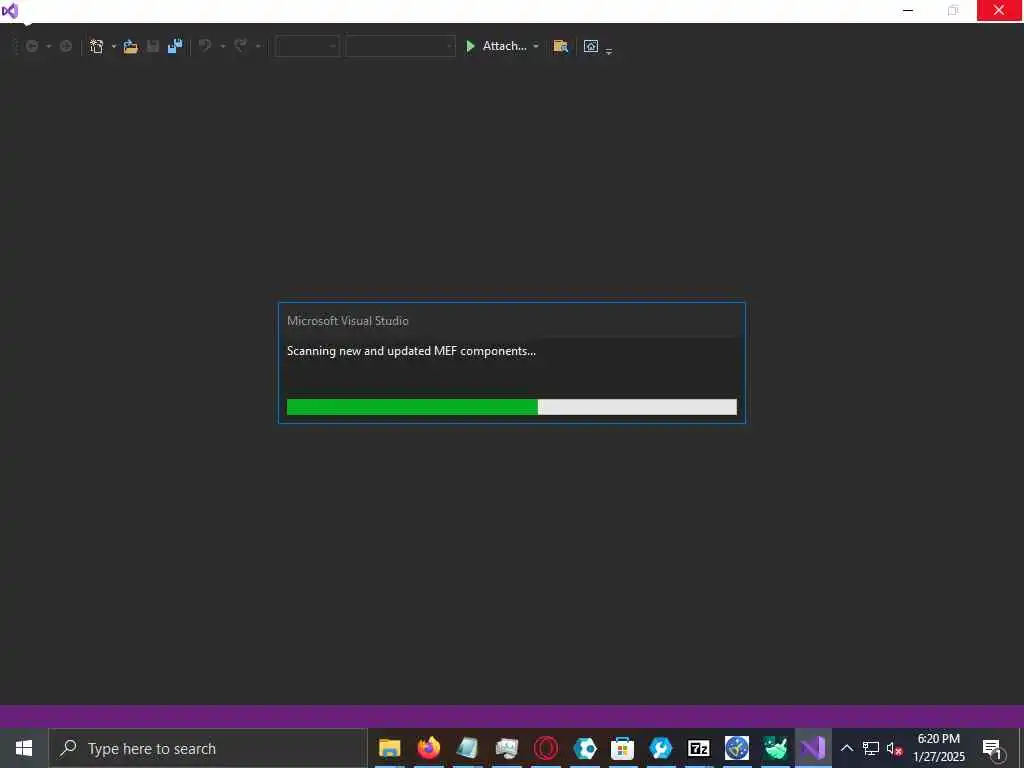The height and width of the screenshot is (768, 1024).
Task: Click the Open File folder icon
Action: pos(131,46)
